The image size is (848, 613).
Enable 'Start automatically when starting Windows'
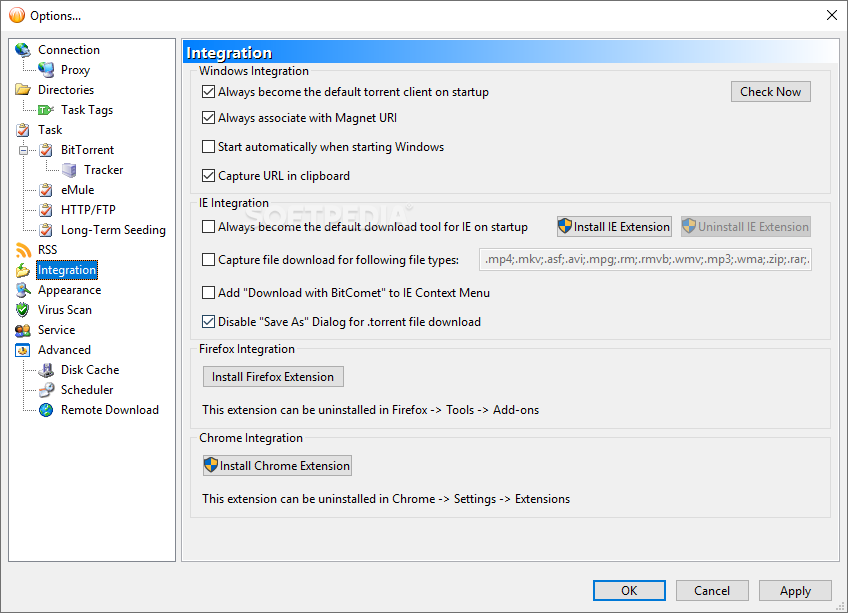(208, 147)
